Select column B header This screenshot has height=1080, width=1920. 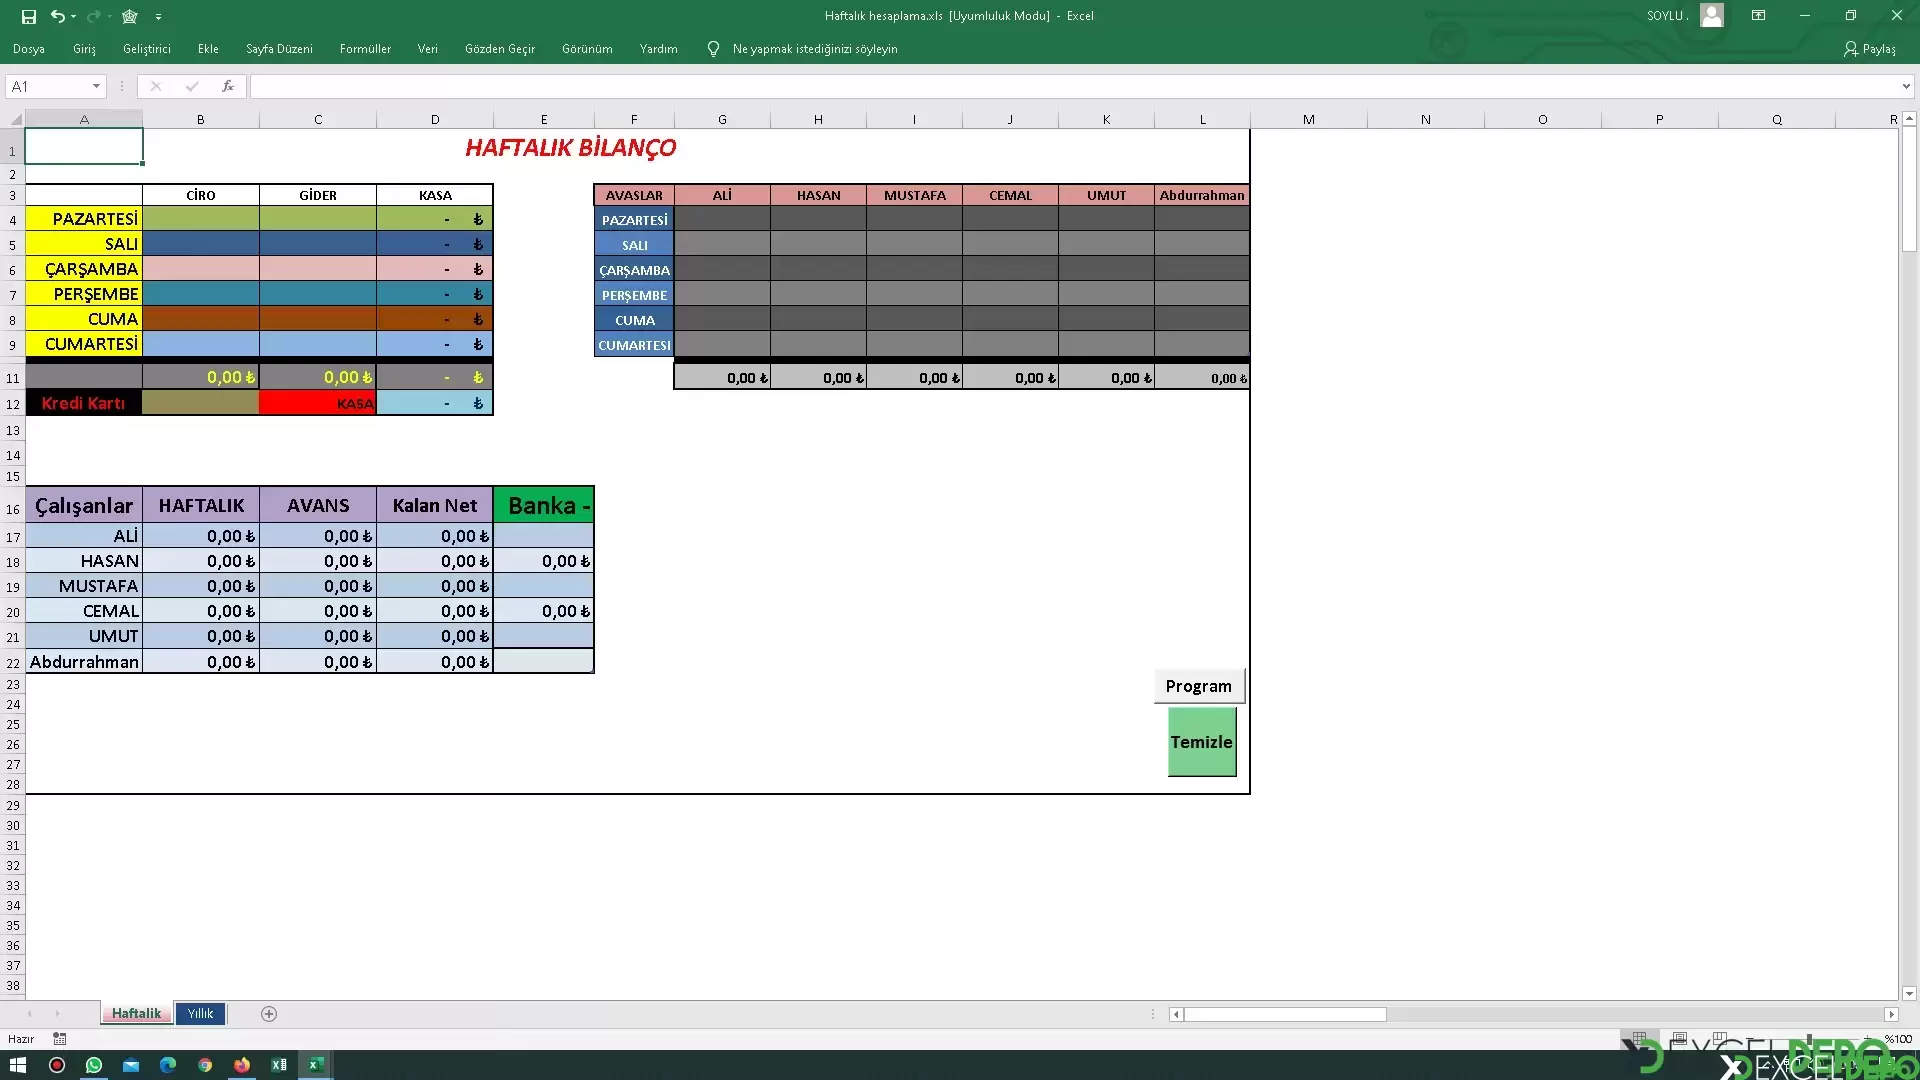coord(200,119)
